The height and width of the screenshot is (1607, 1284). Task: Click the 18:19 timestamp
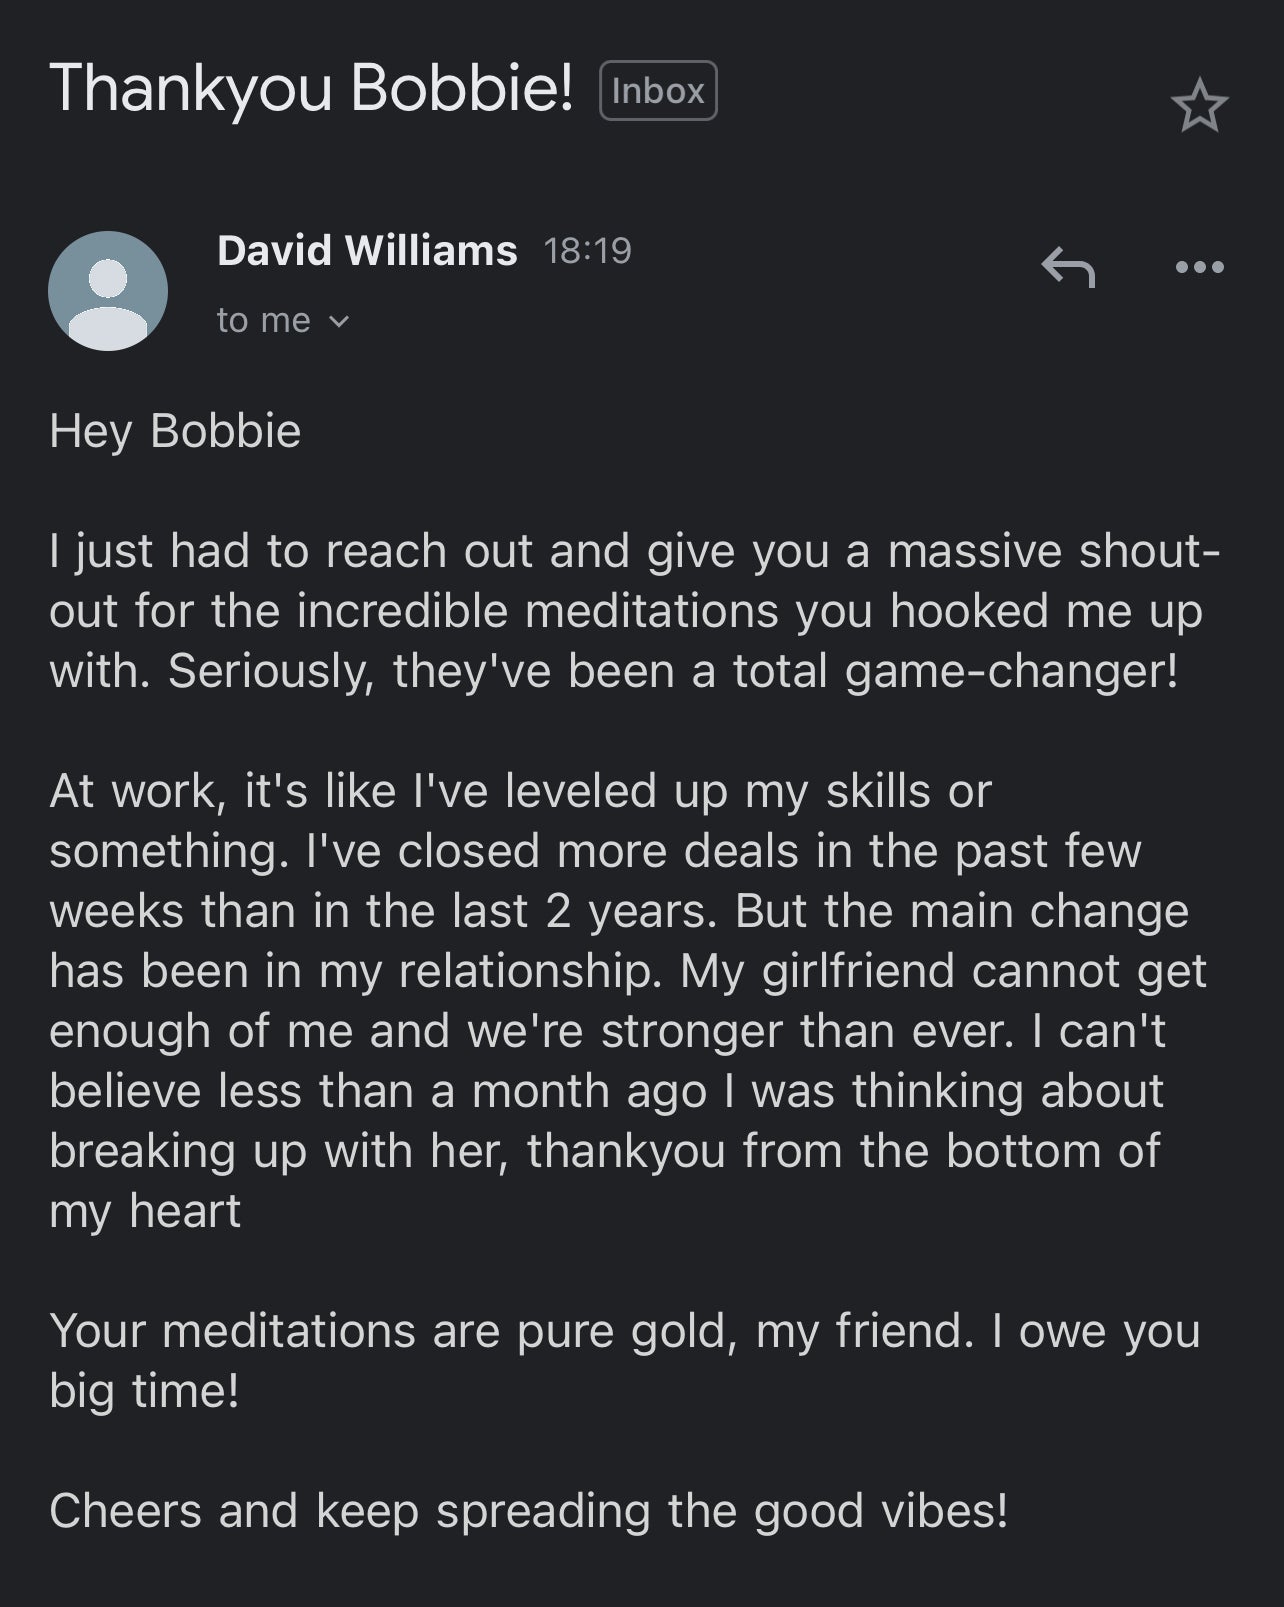click(587, 250)
